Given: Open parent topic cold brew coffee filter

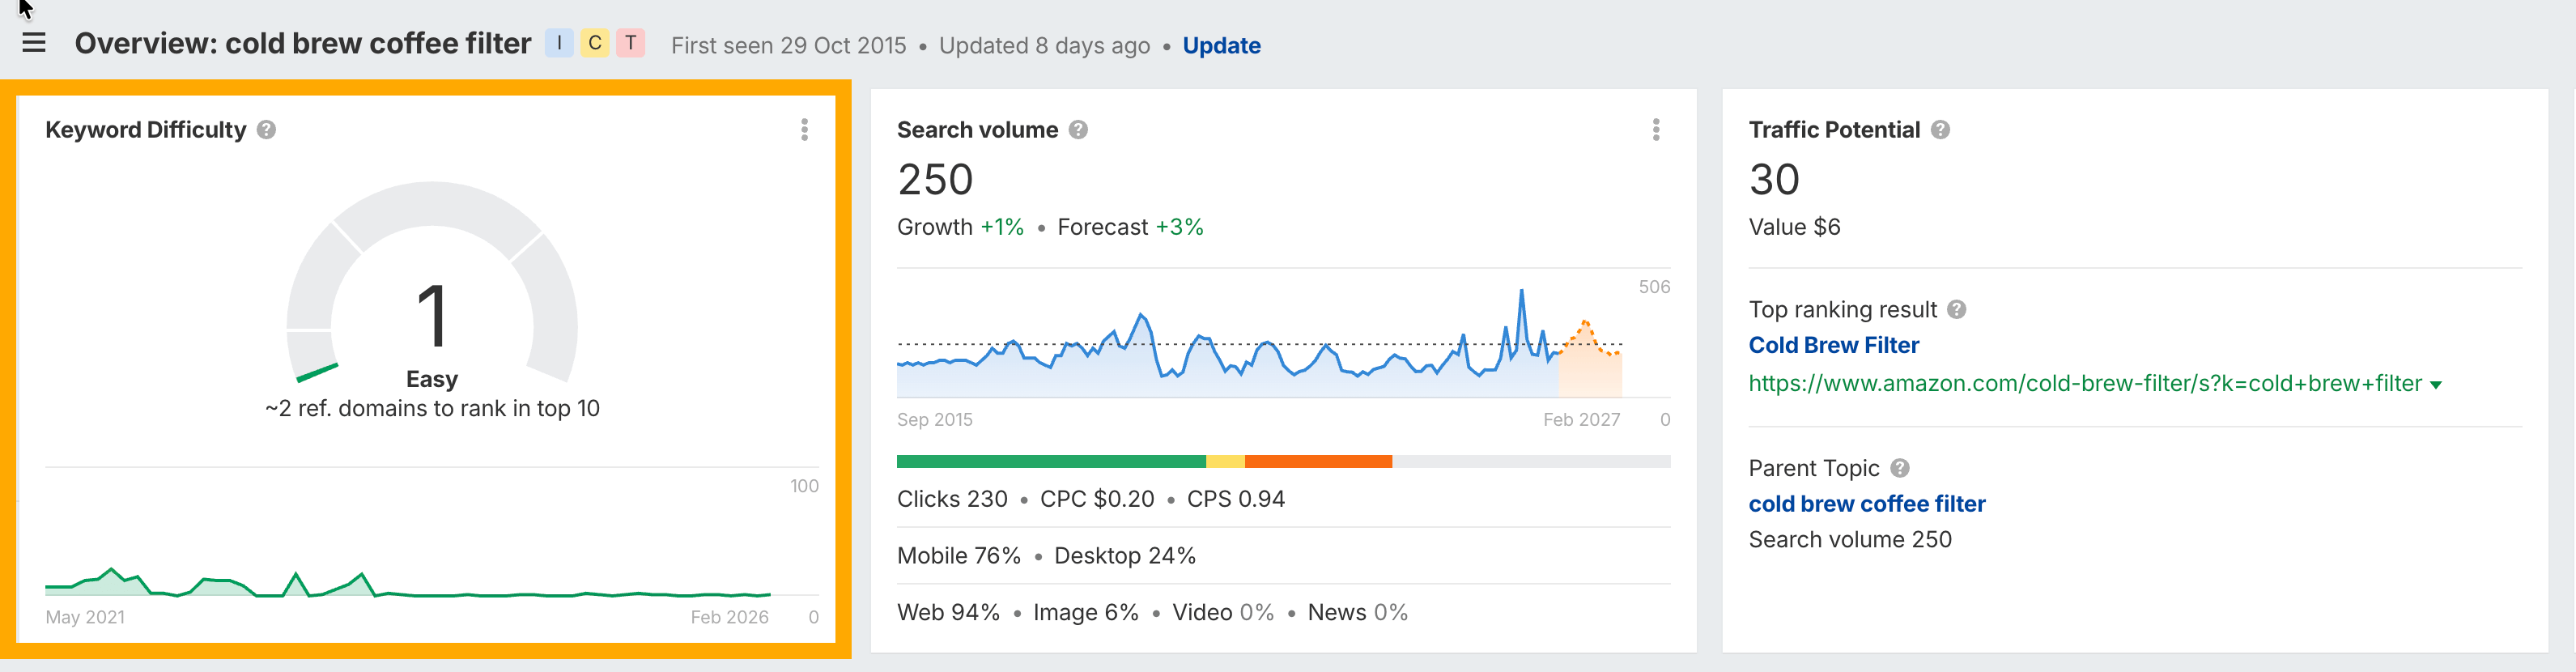Looking at the screenshot, I should (1866, 504).
